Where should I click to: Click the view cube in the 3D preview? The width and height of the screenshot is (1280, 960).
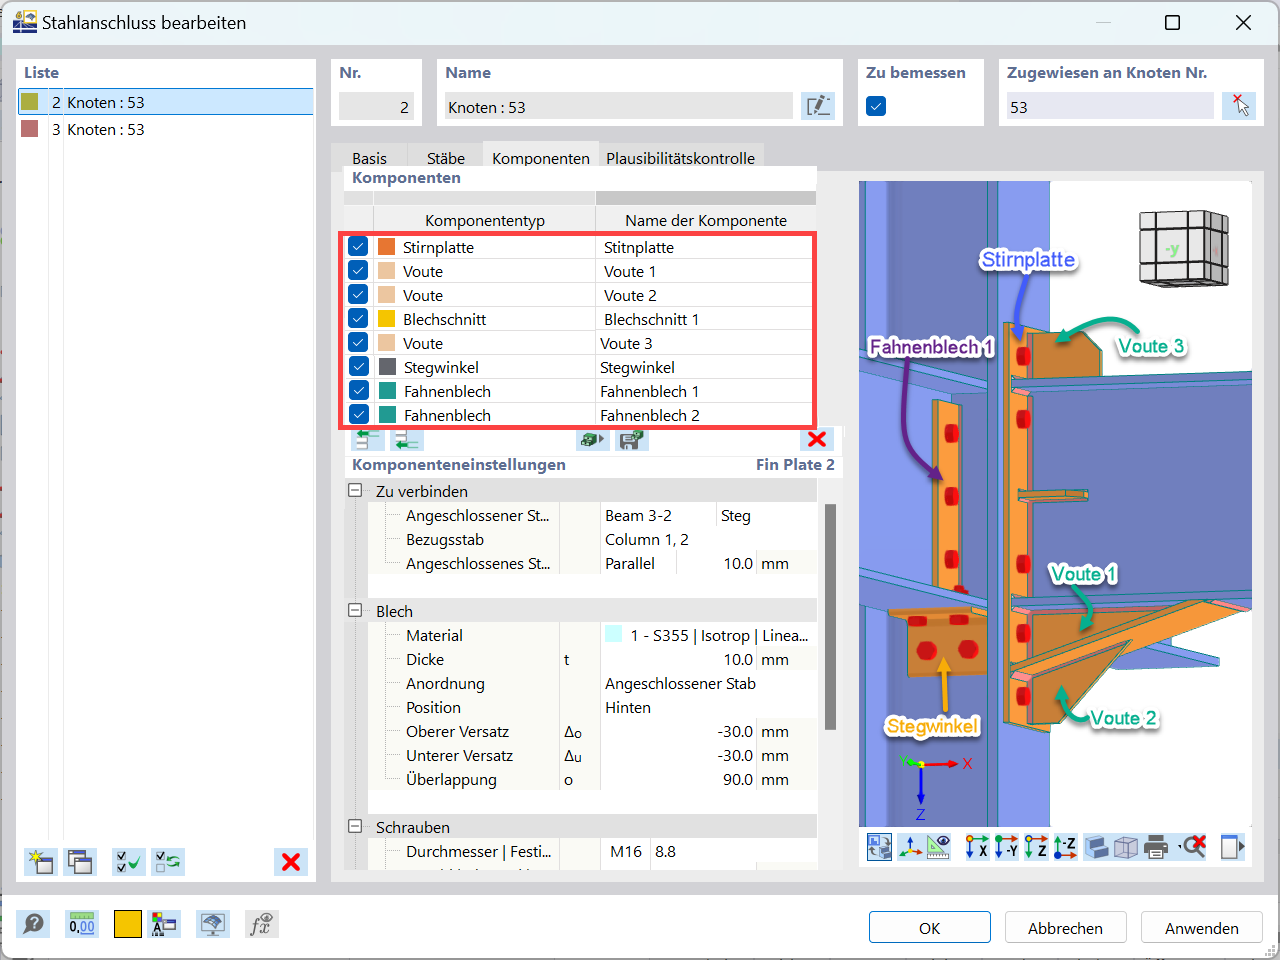pyautogui.click(x=1184, y=247)
